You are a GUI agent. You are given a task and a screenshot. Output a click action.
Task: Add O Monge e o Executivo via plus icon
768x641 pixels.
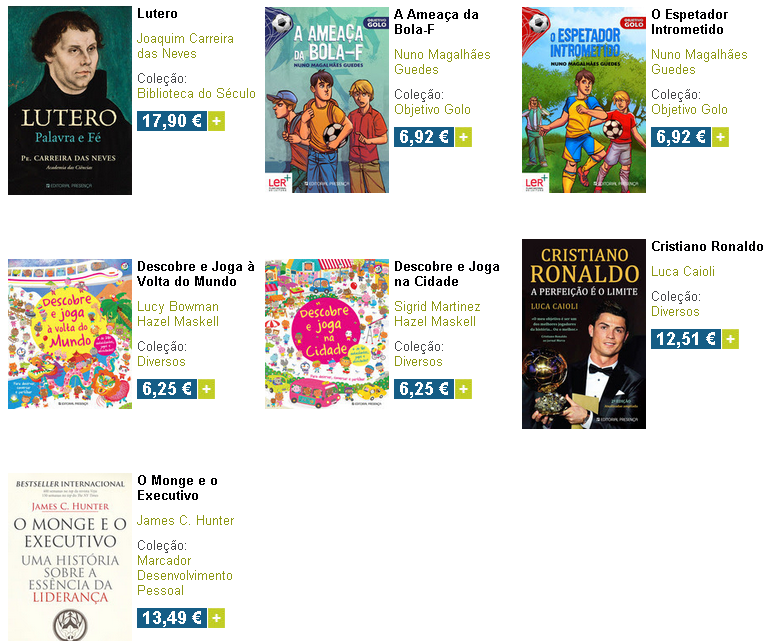pos(216,618)
